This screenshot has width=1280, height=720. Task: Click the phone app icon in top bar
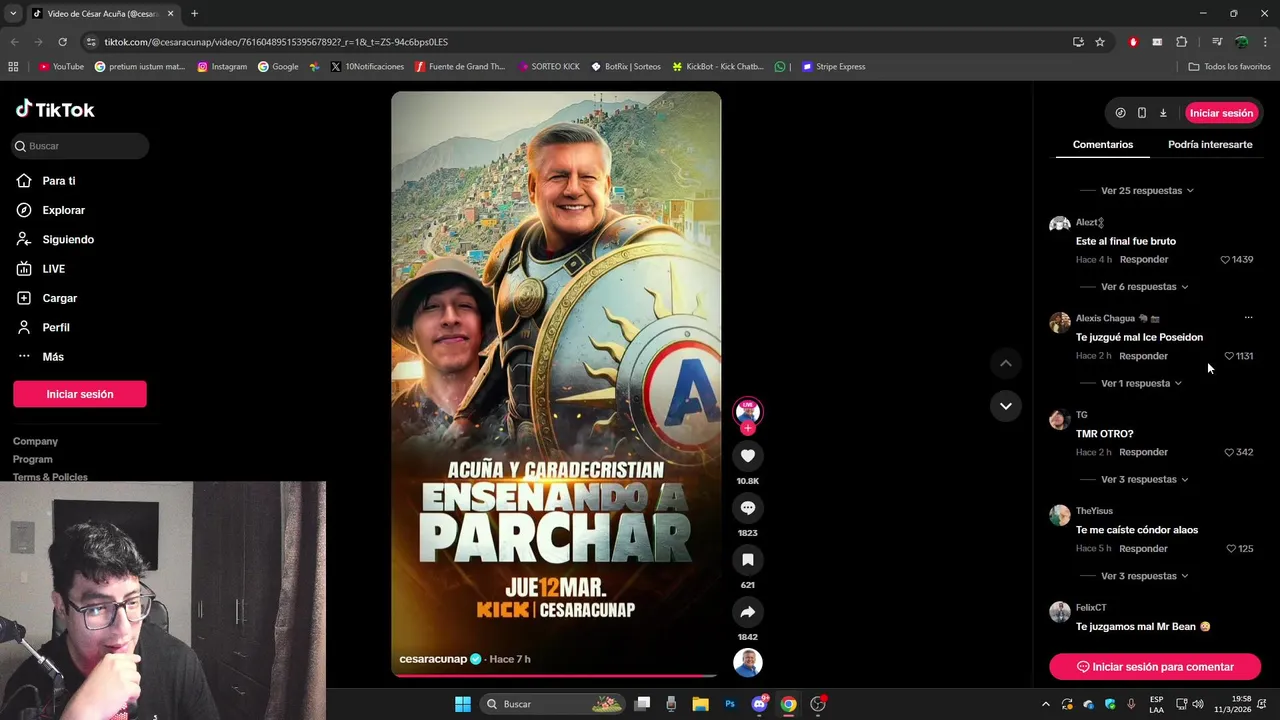(x=1141, y=113)
